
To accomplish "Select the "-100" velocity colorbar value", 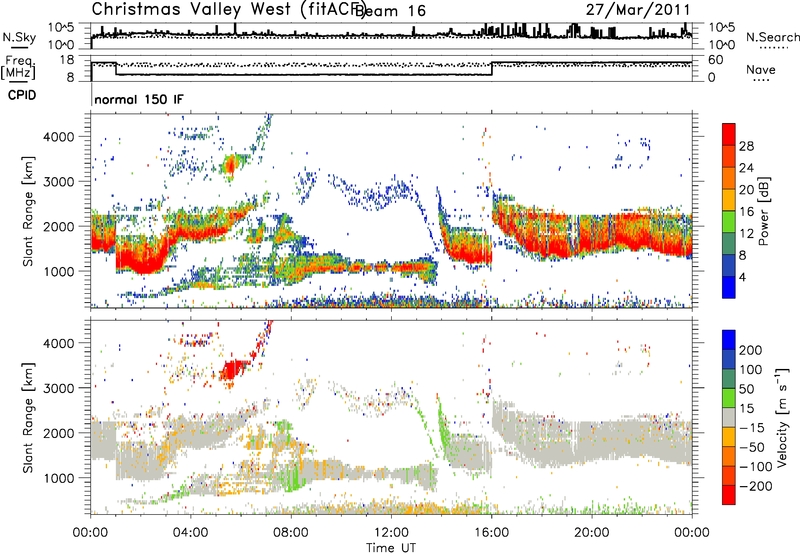I will [756, 466].
